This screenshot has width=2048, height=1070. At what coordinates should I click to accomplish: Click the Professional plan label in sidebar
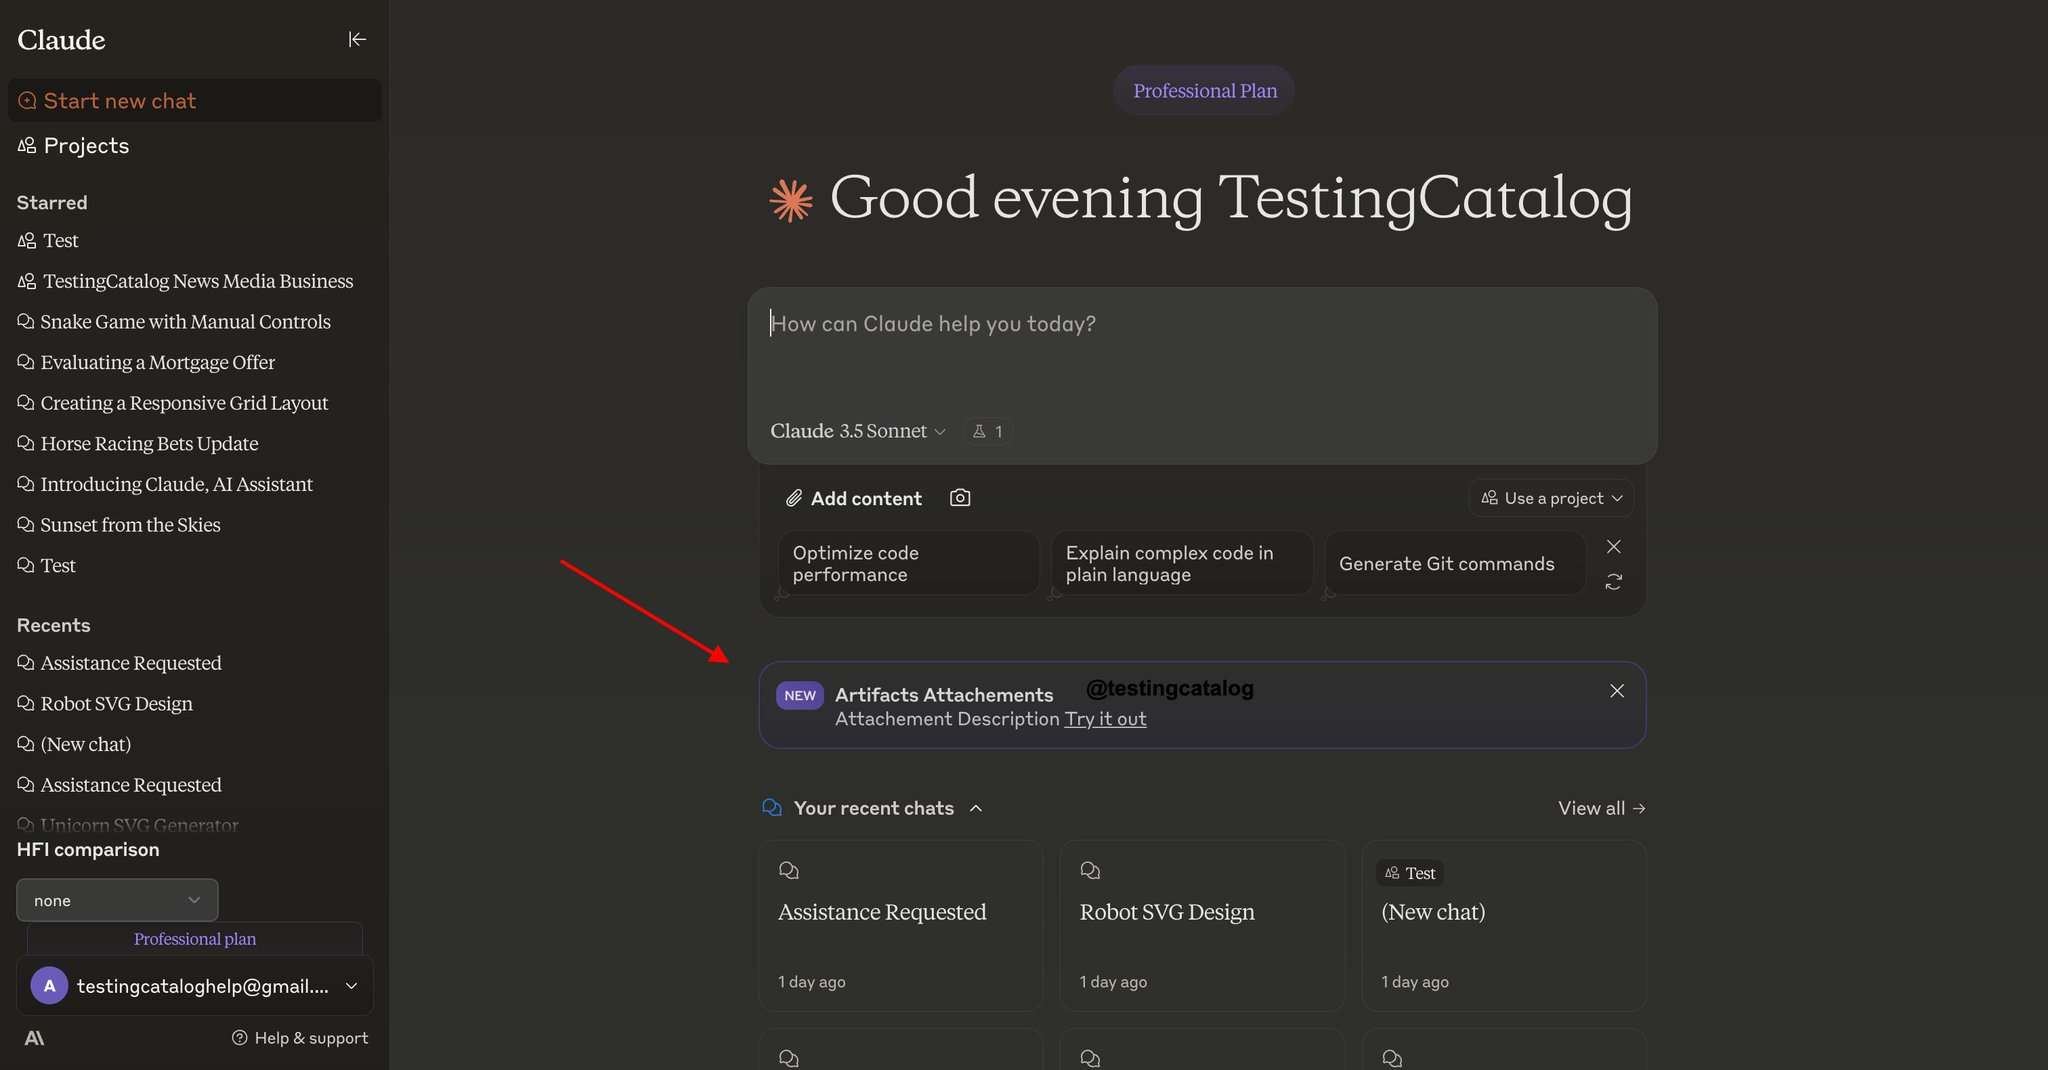pyautogui.click(x=195, y=939)
